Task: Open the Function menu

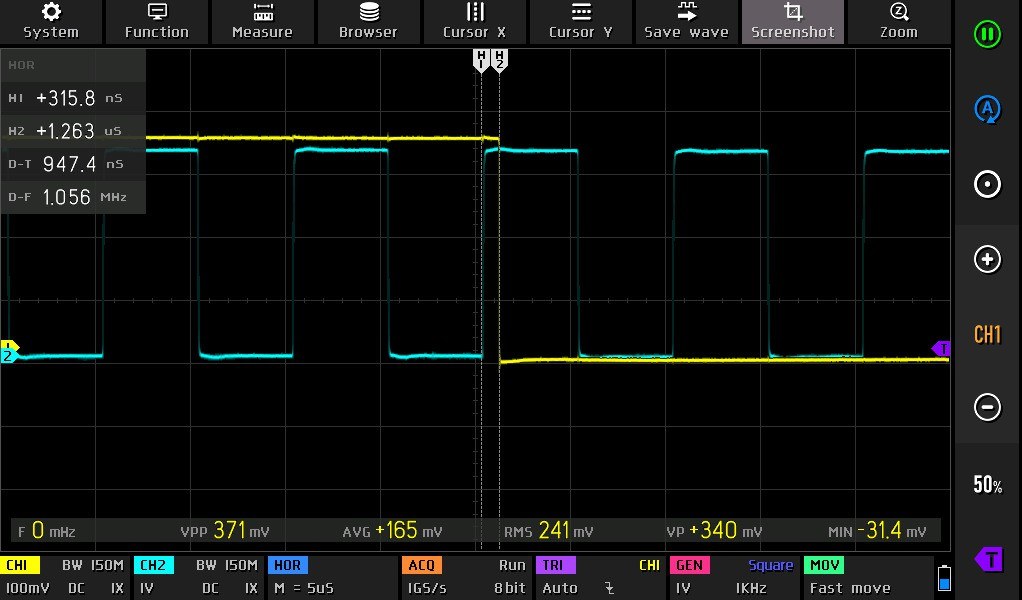Action: [x=157, y=21]
